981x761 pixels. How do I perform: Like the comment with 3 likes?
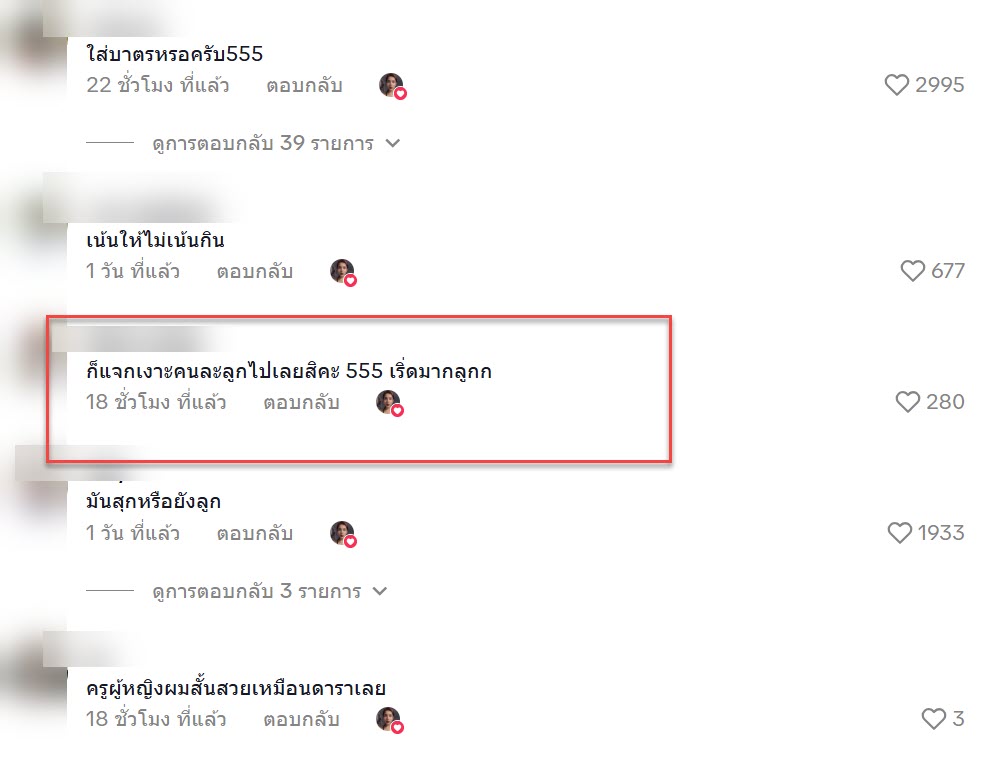tap(933, 718)
